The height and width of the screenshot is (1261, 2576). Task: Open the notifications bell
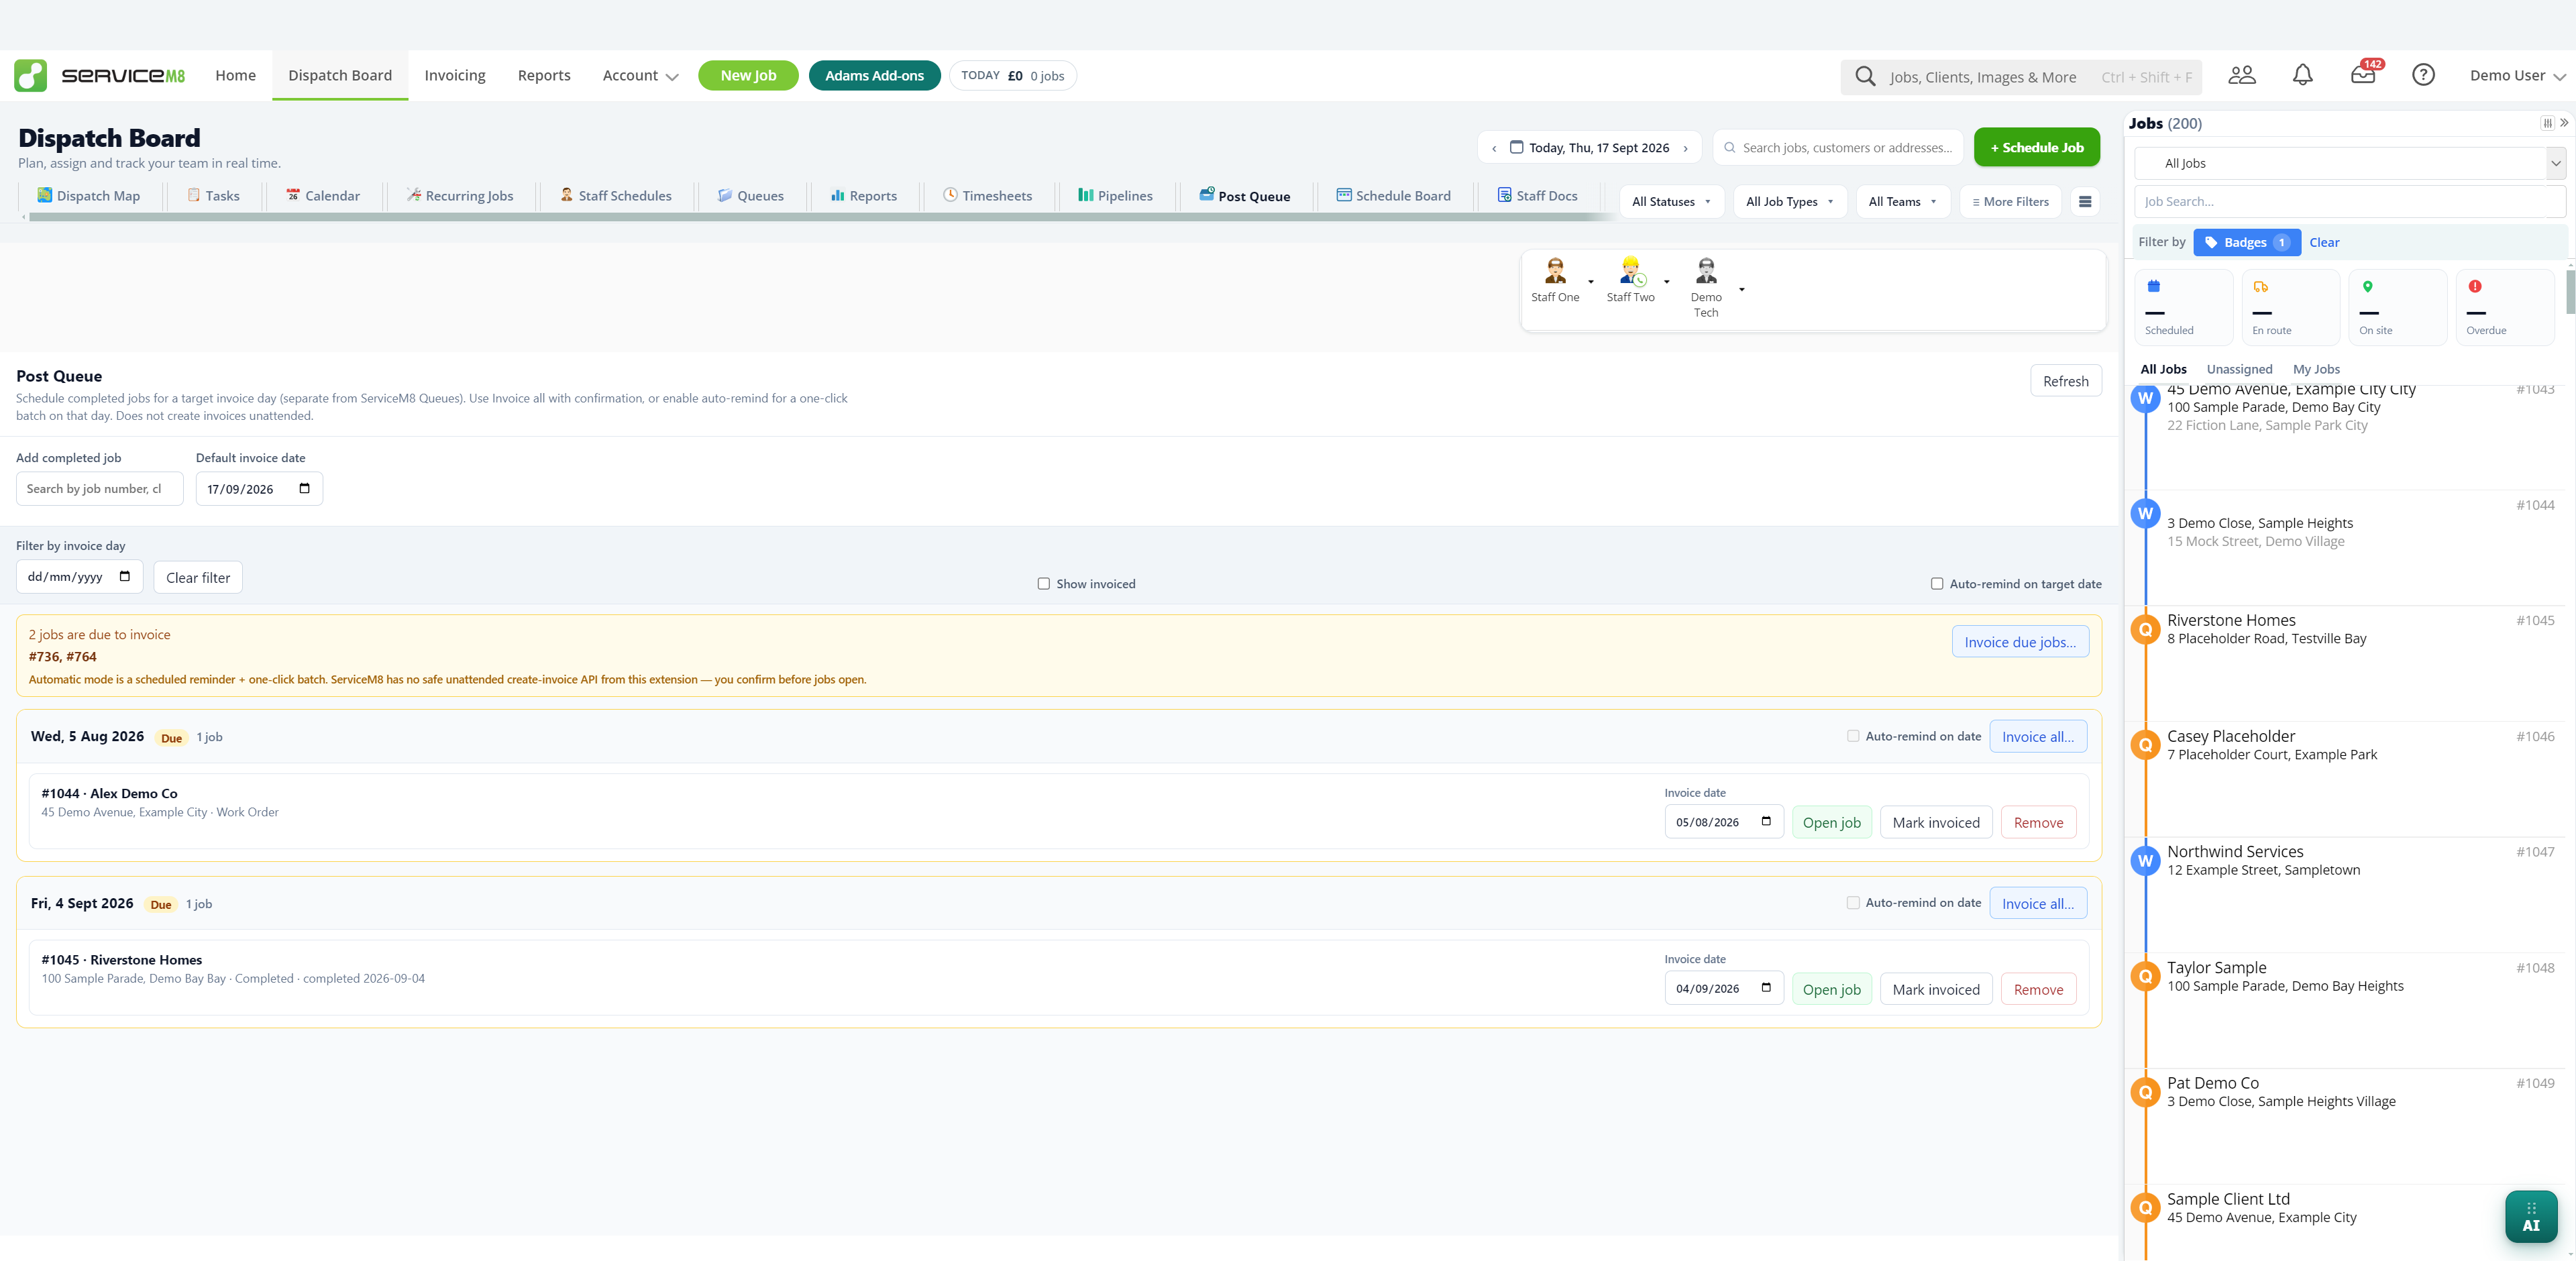[2303, 75]
